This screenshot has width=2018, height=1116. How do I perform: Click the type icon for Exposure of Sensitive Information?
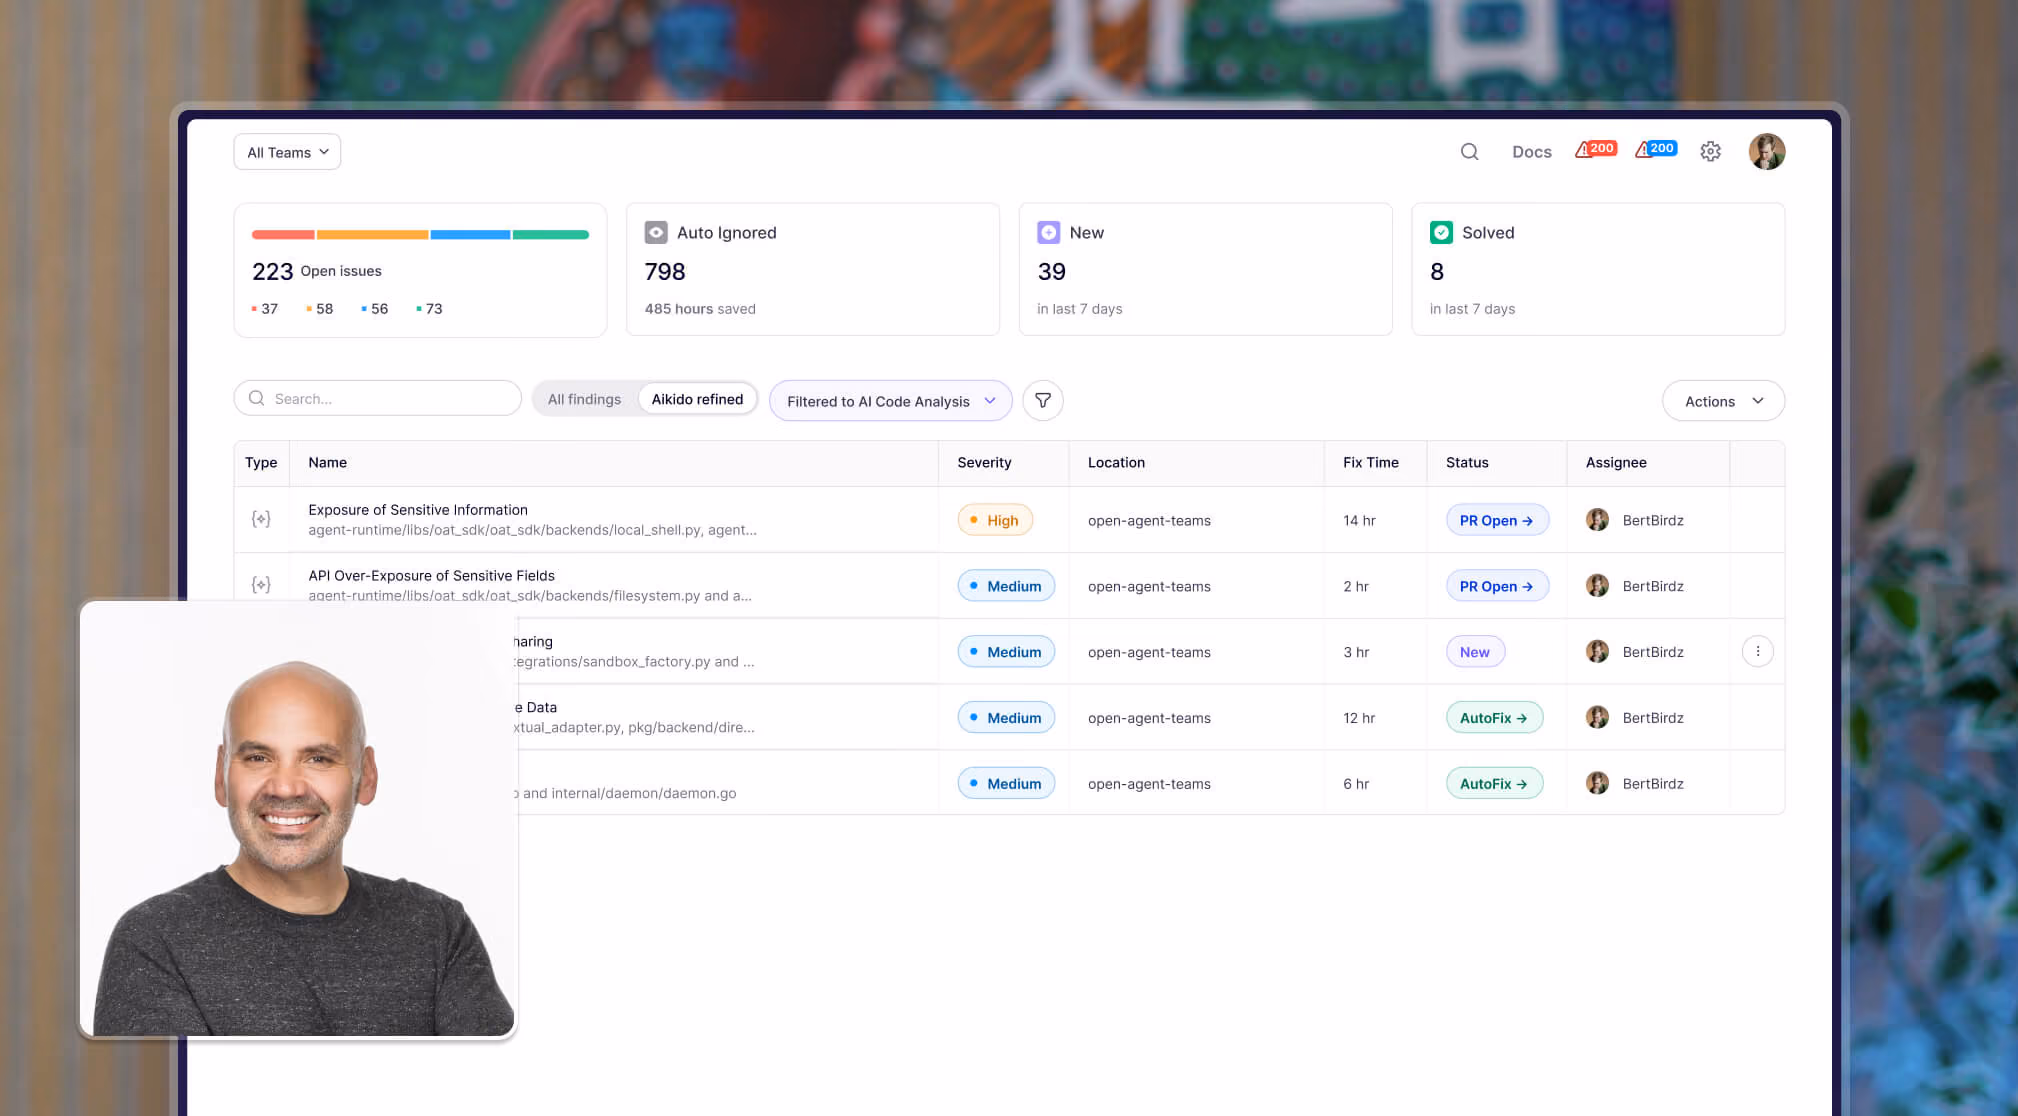[261, 519]
